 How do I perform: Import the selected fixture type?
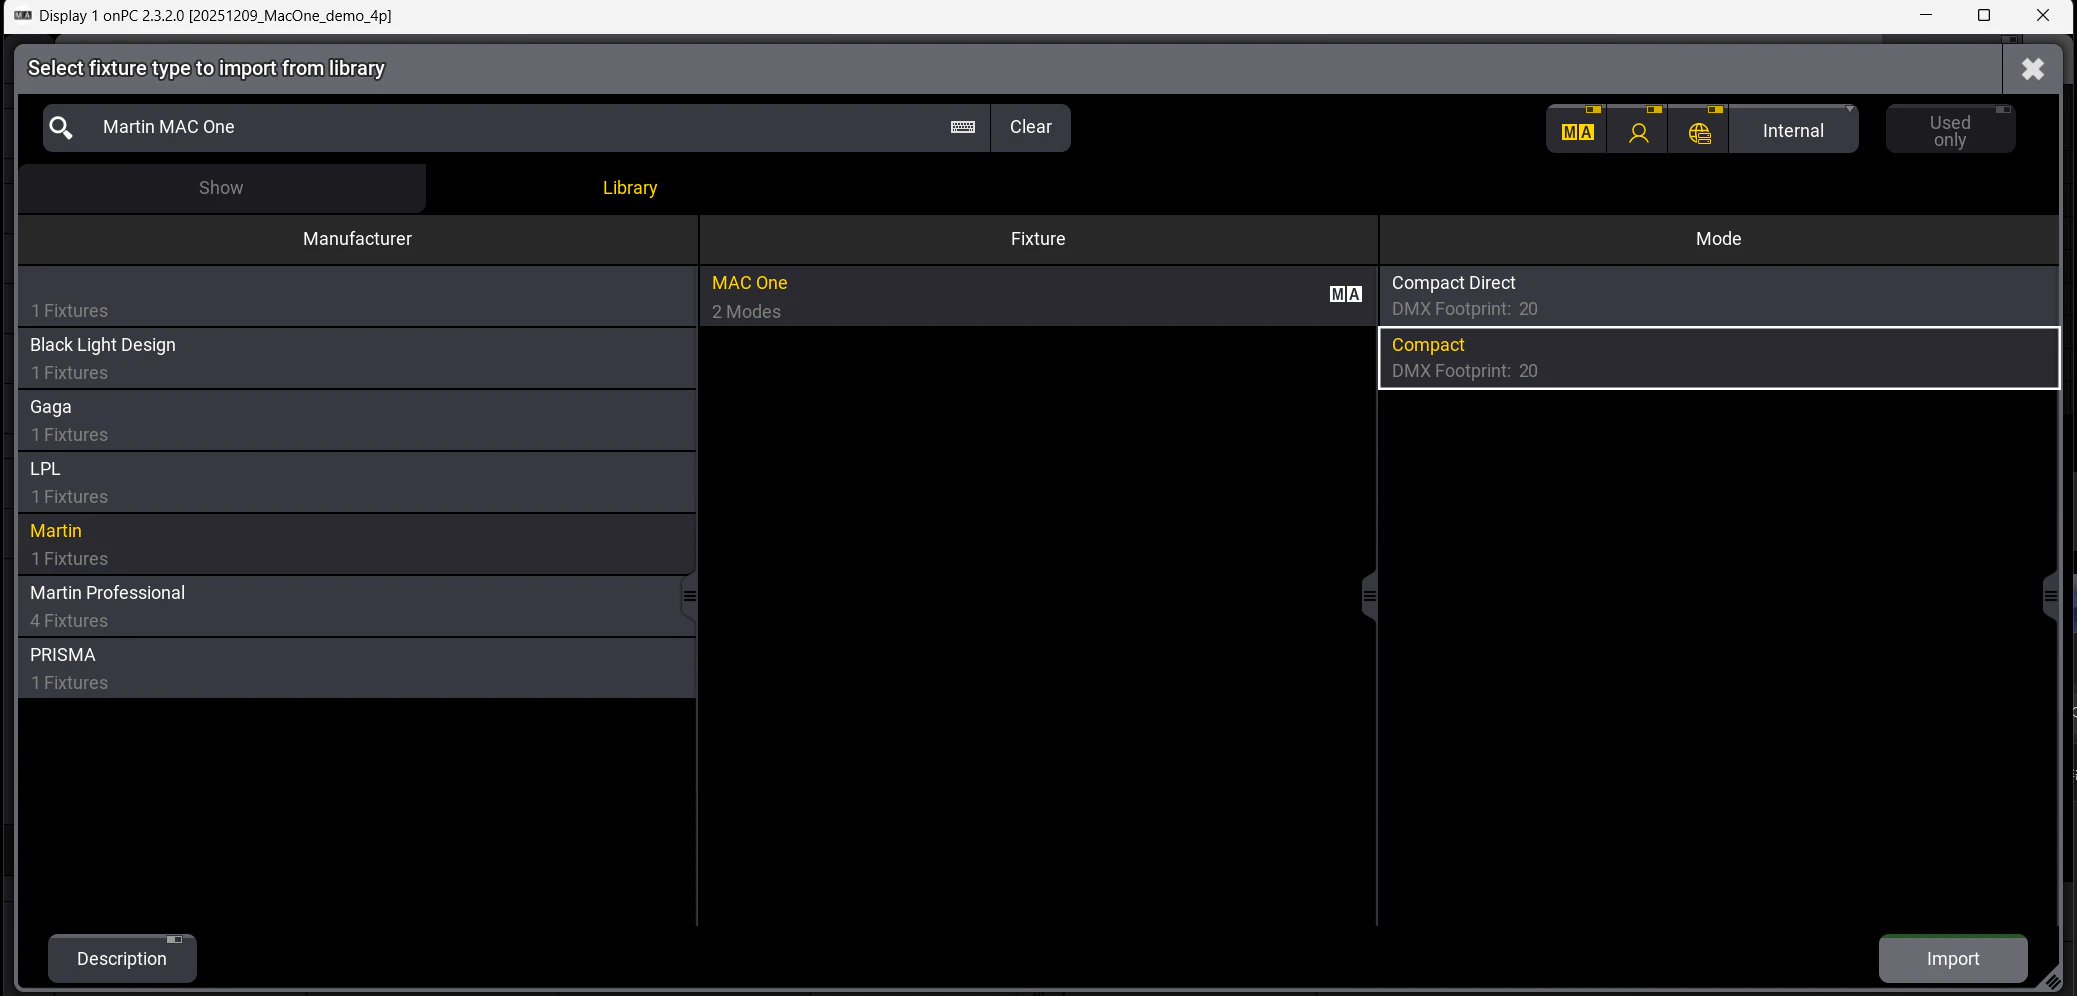[x=1952, y=959]
